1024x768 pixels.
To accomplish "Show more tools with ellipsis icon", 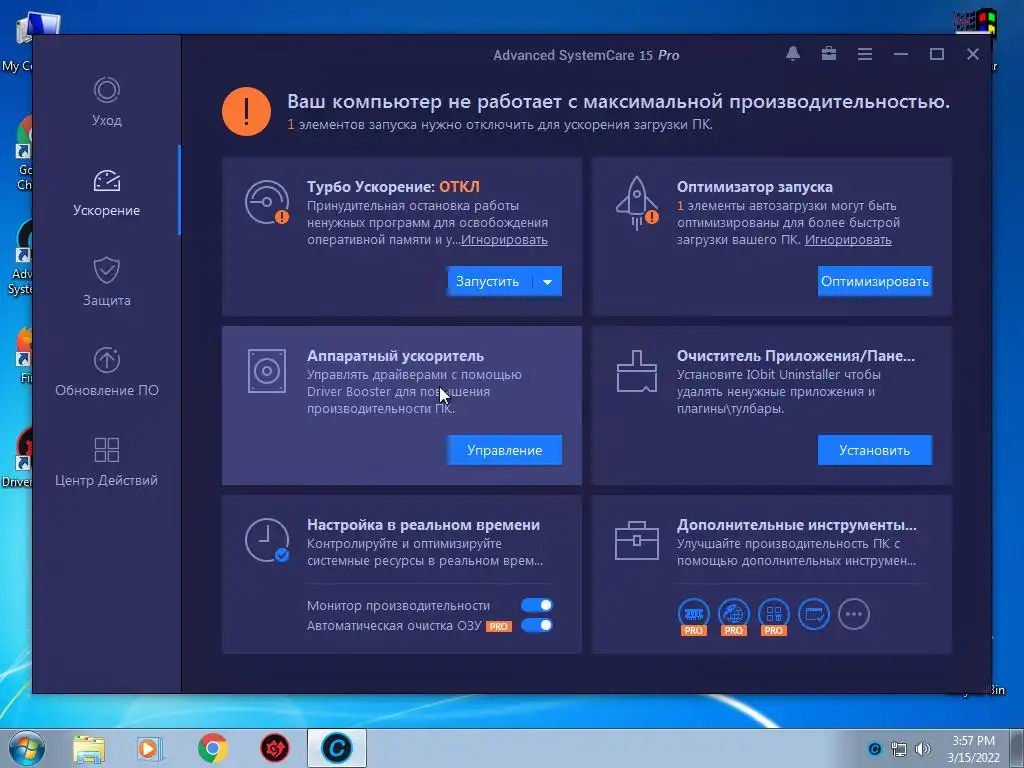I will tap(854, 614).
